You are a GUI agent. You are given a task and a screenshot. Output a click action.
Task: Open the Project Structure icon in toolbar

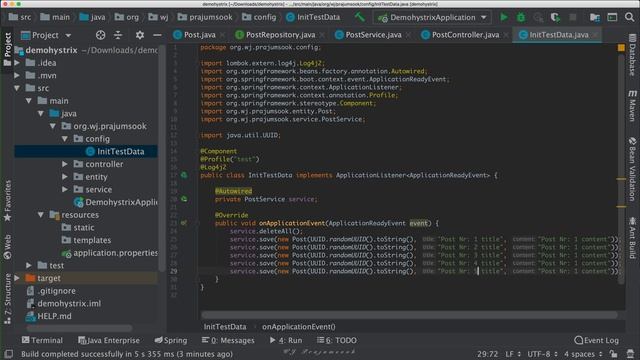595,17
